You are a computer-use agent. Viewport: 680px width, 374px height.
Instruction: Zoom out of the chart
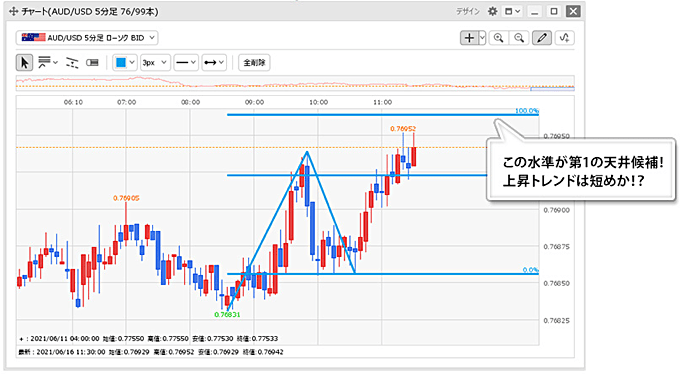(x=519, y=38)
